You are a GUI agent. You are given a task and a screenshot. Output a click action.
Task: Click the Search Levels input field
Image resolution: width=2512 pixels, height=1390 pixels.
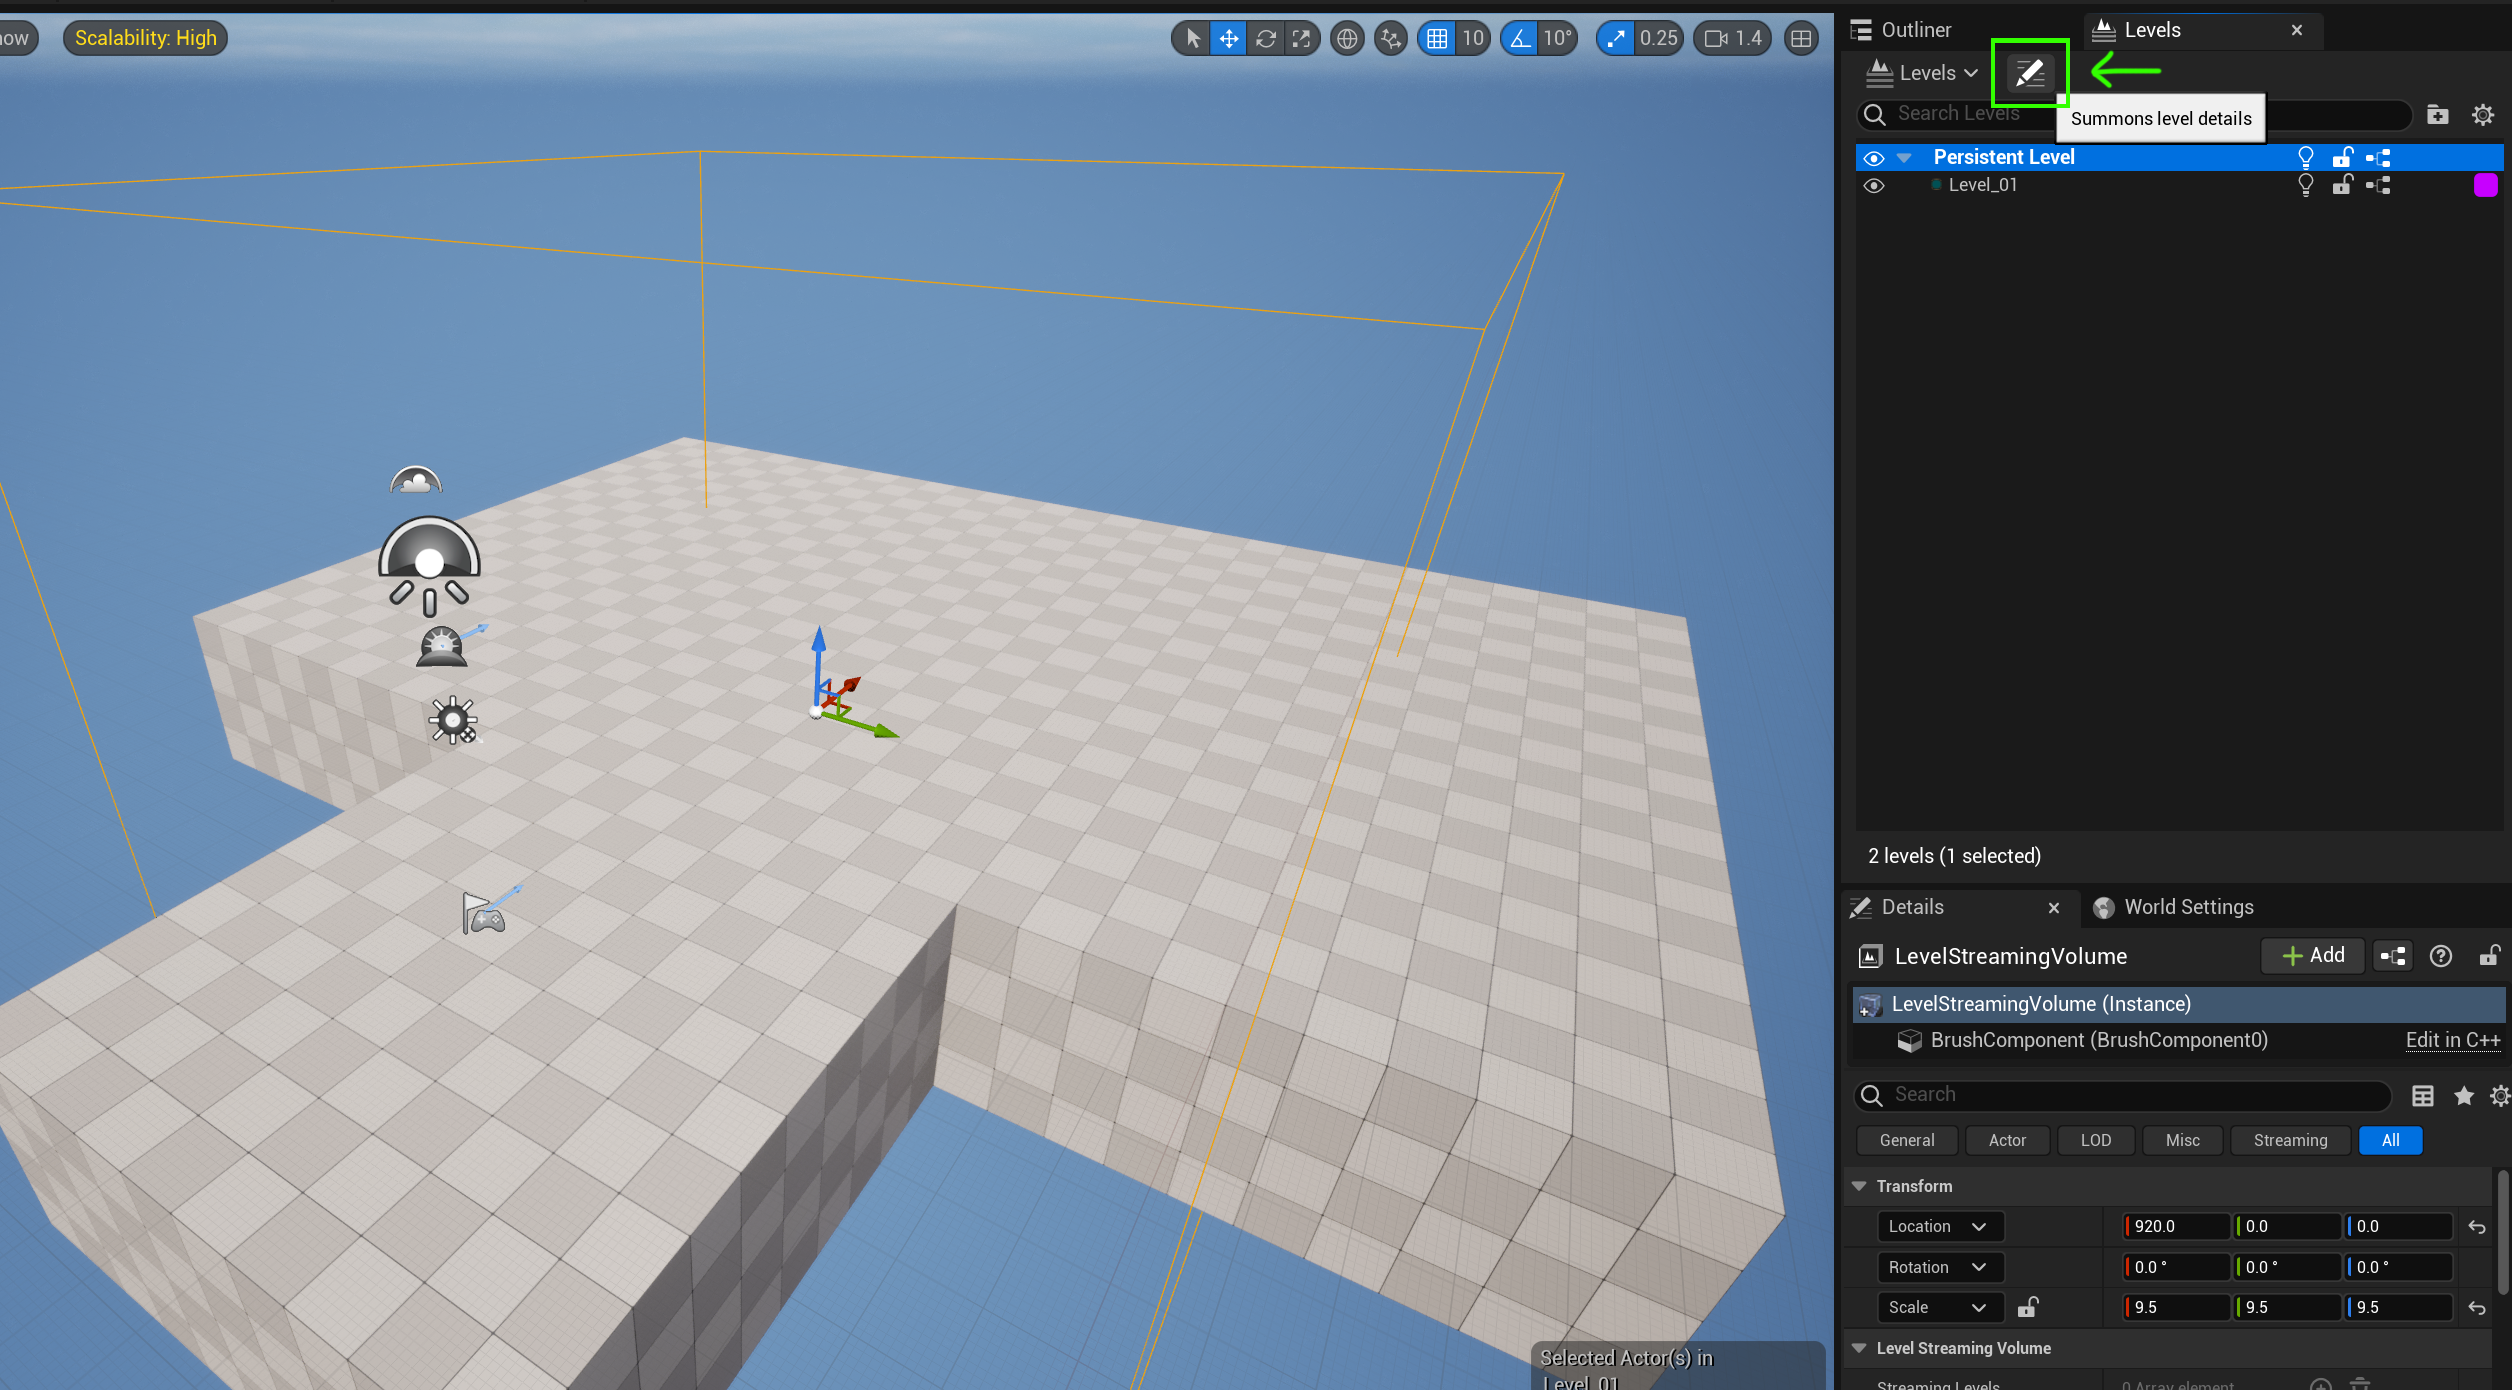click(1960, 114)
